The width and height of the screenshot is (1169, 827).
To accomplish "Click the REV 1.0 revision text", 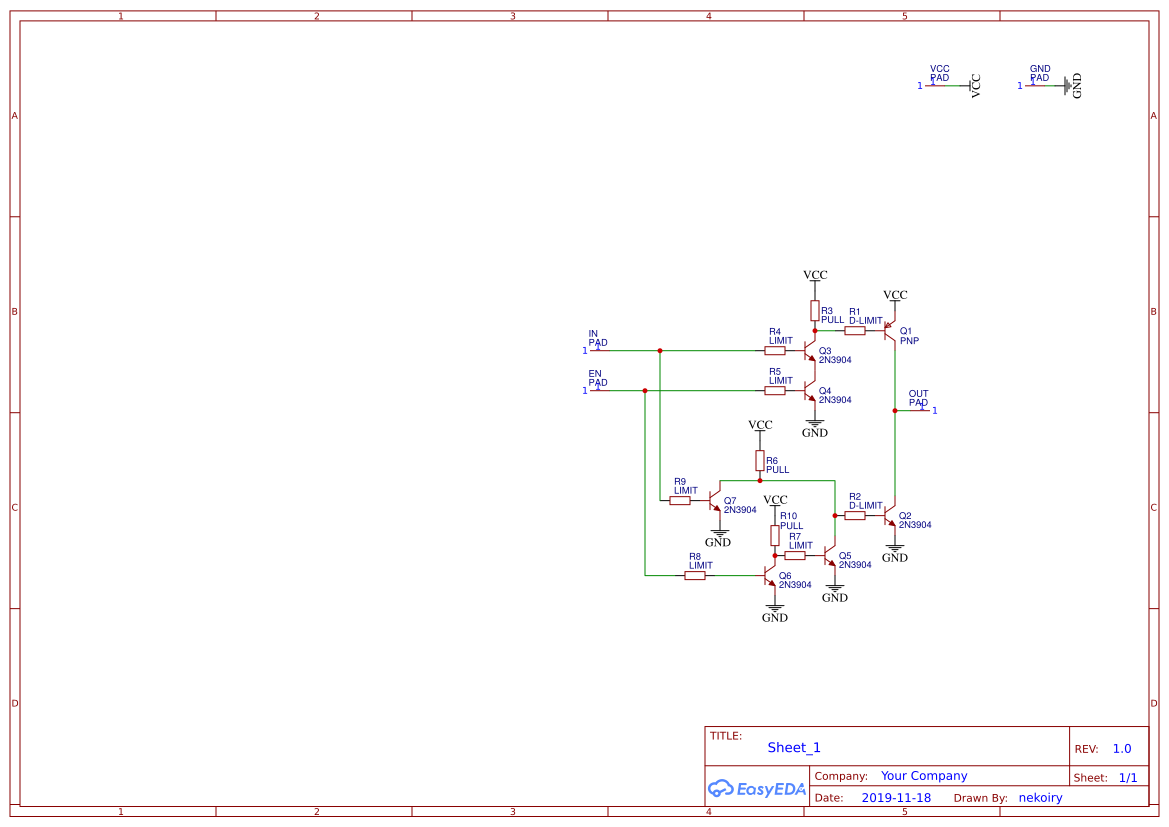I will [1120, 747].
